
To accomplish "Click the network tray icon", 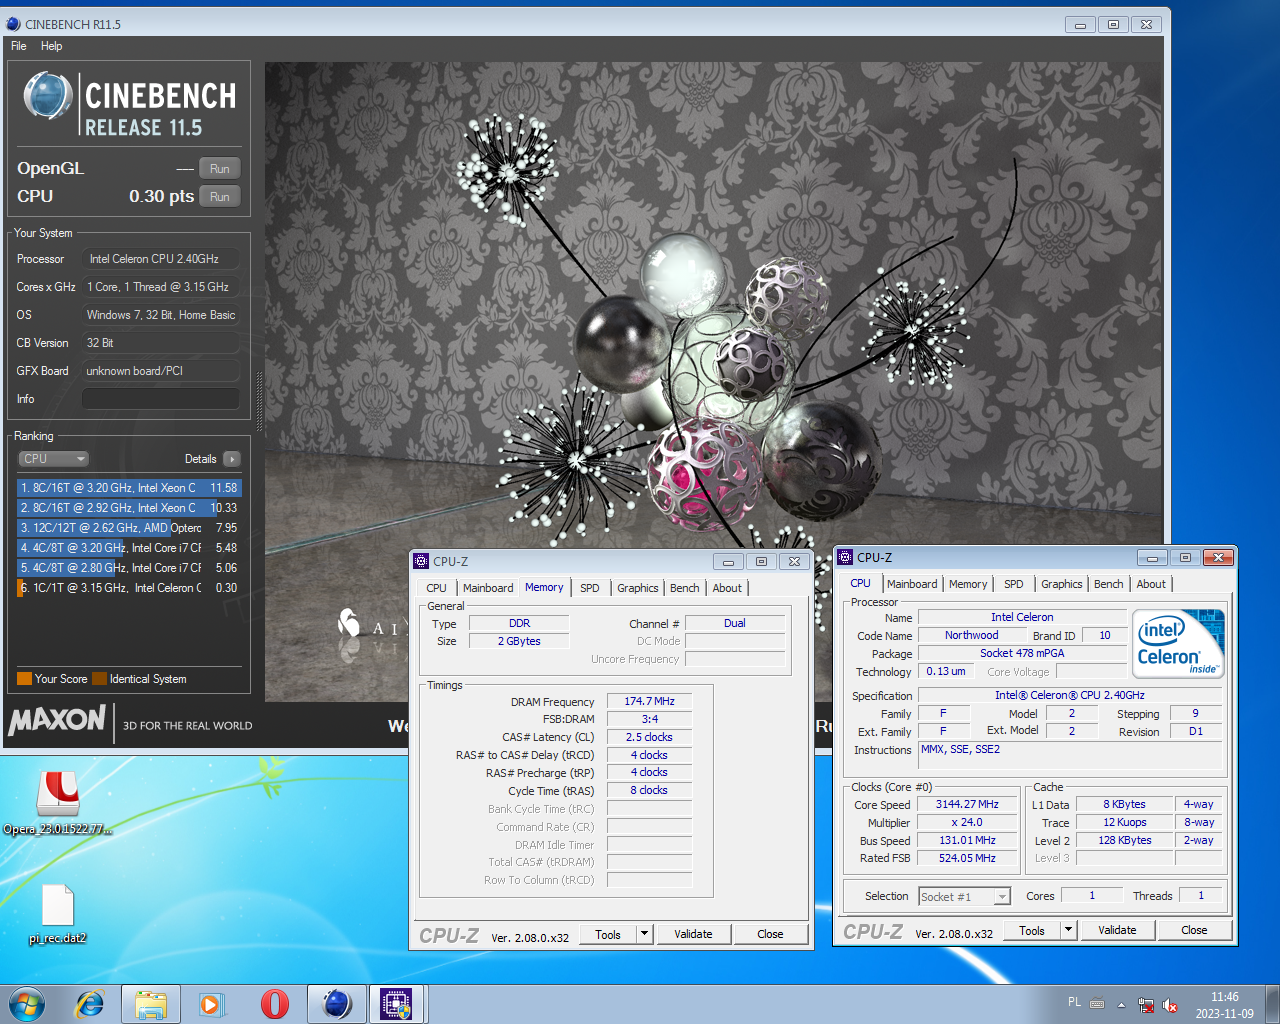I will pos(1146,1005).
